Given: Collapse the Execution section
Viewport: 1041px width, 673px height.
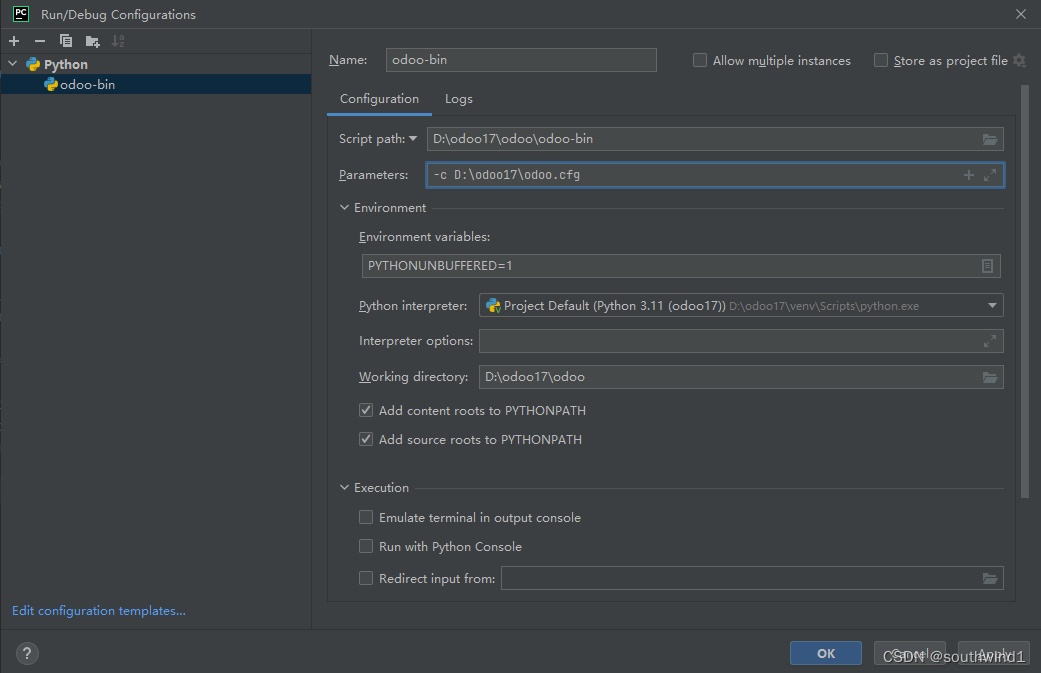Looking at the screenshot, I should [x=344, y=488].
